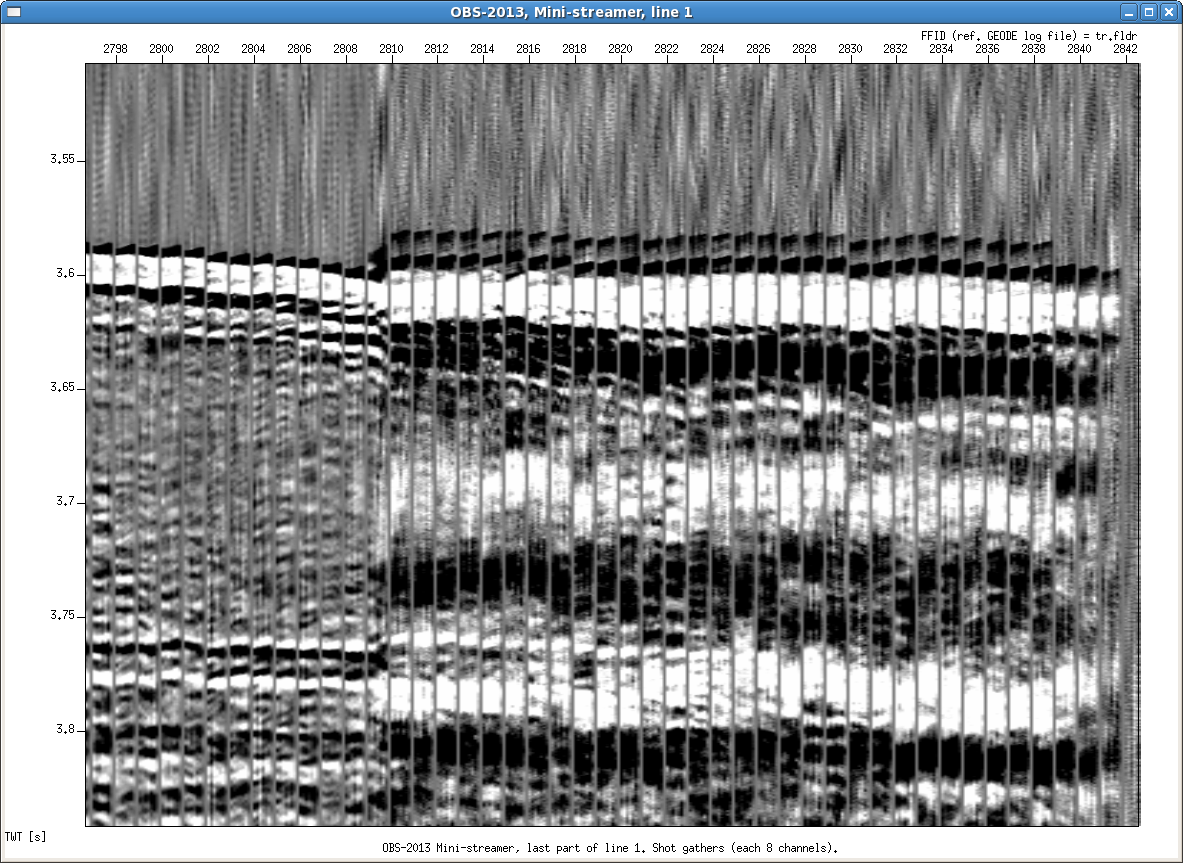This screenshot has width=1183, height=863.
Task: Select the 2836 FFID axis label
Action: [x=987, y=48]
